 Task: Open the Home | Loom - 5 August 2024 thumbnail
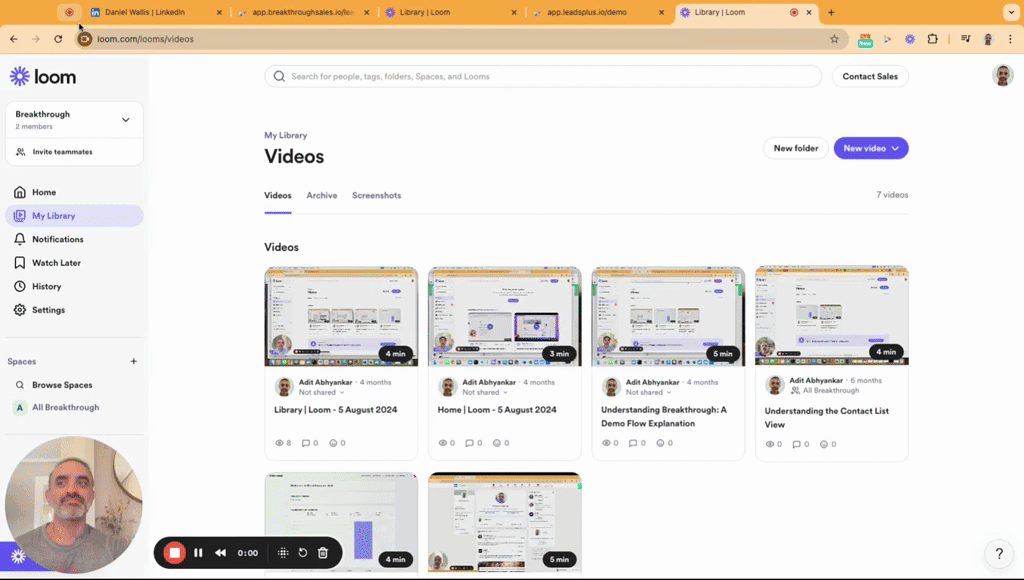[x=505, y=316]
